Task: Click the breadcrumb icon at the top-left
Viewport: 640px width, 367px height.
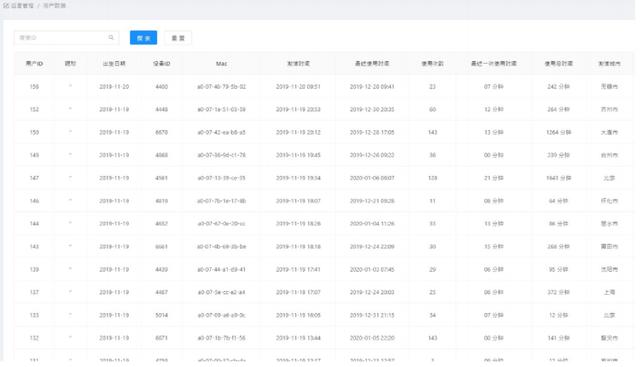Action: click(x=6, y=6)
